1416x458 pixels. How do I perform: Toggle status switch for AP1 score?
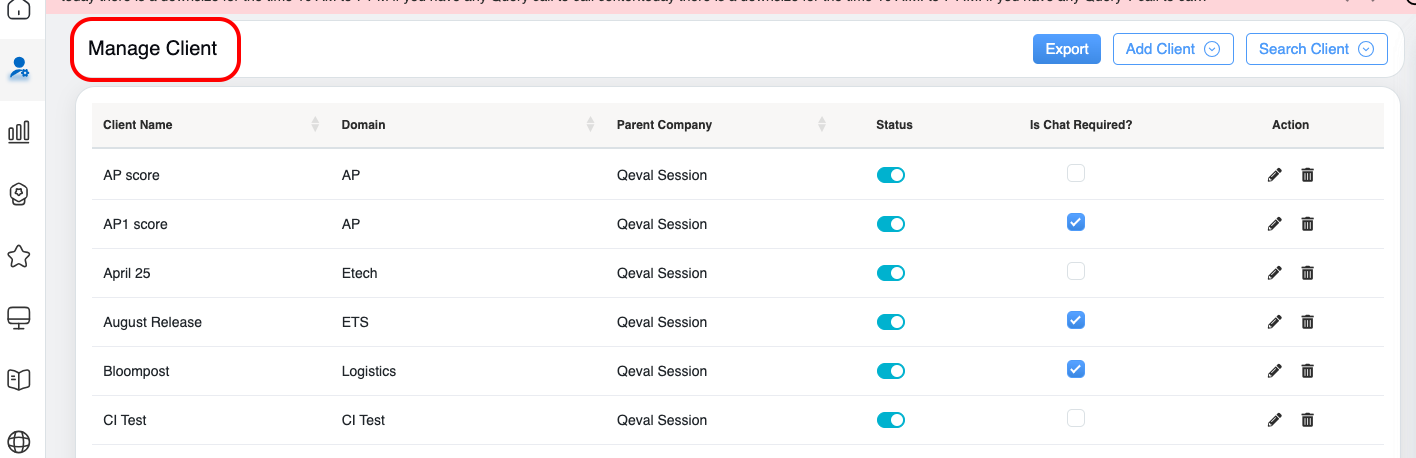point(890,224)
